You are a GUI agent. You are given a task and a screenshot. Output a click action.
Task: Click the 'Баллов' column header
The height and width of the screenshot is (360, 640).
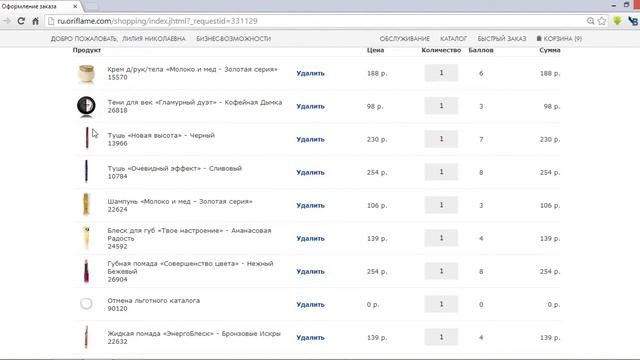481,50
